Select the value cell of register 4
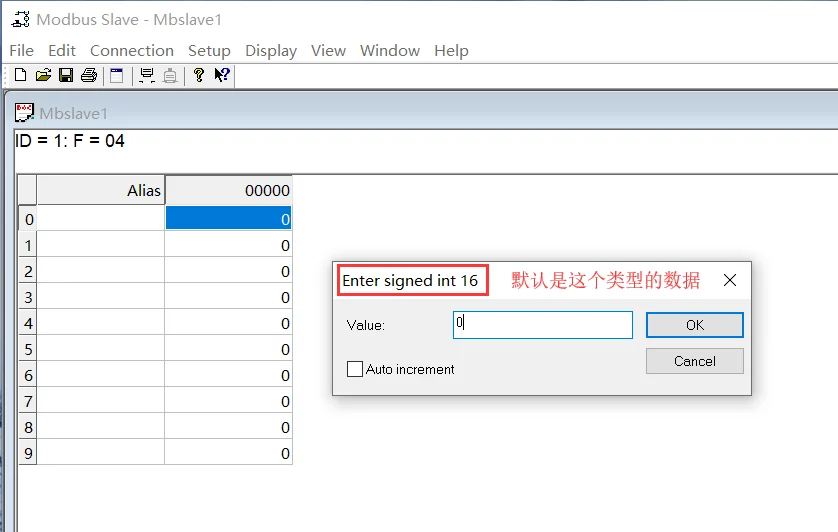This screenshot has height=532, width=838. pyautogui.click(x=228, y=323)
